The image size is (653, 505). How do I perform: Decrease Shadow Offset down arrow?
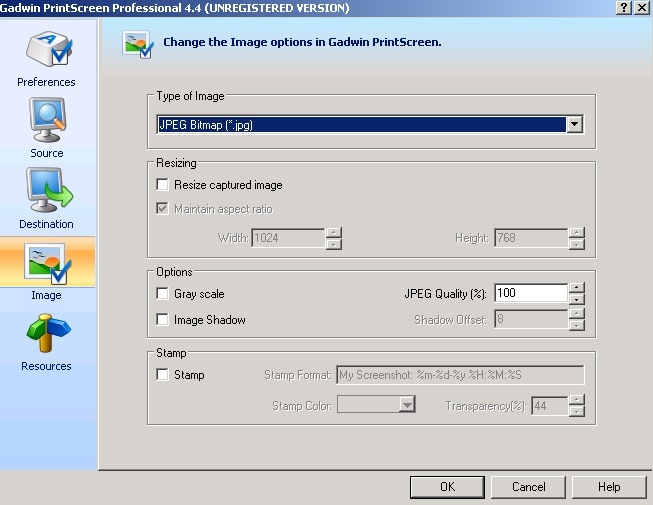pos(577,325)
